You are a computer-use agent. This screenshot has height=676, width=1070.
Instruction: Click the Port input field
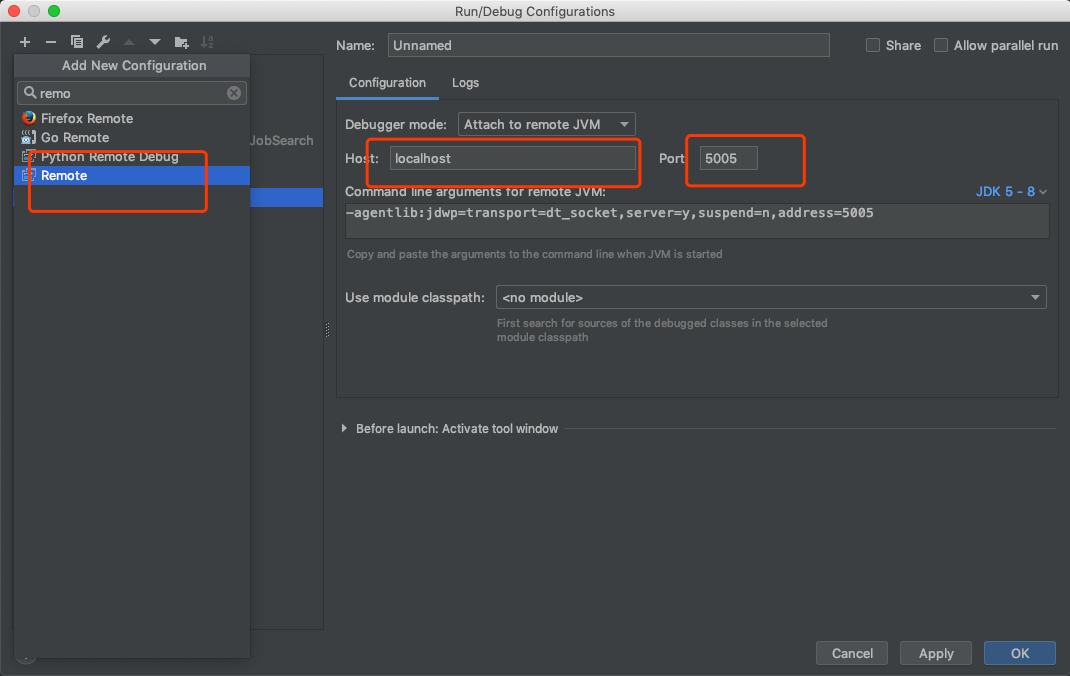coord(728,158)
